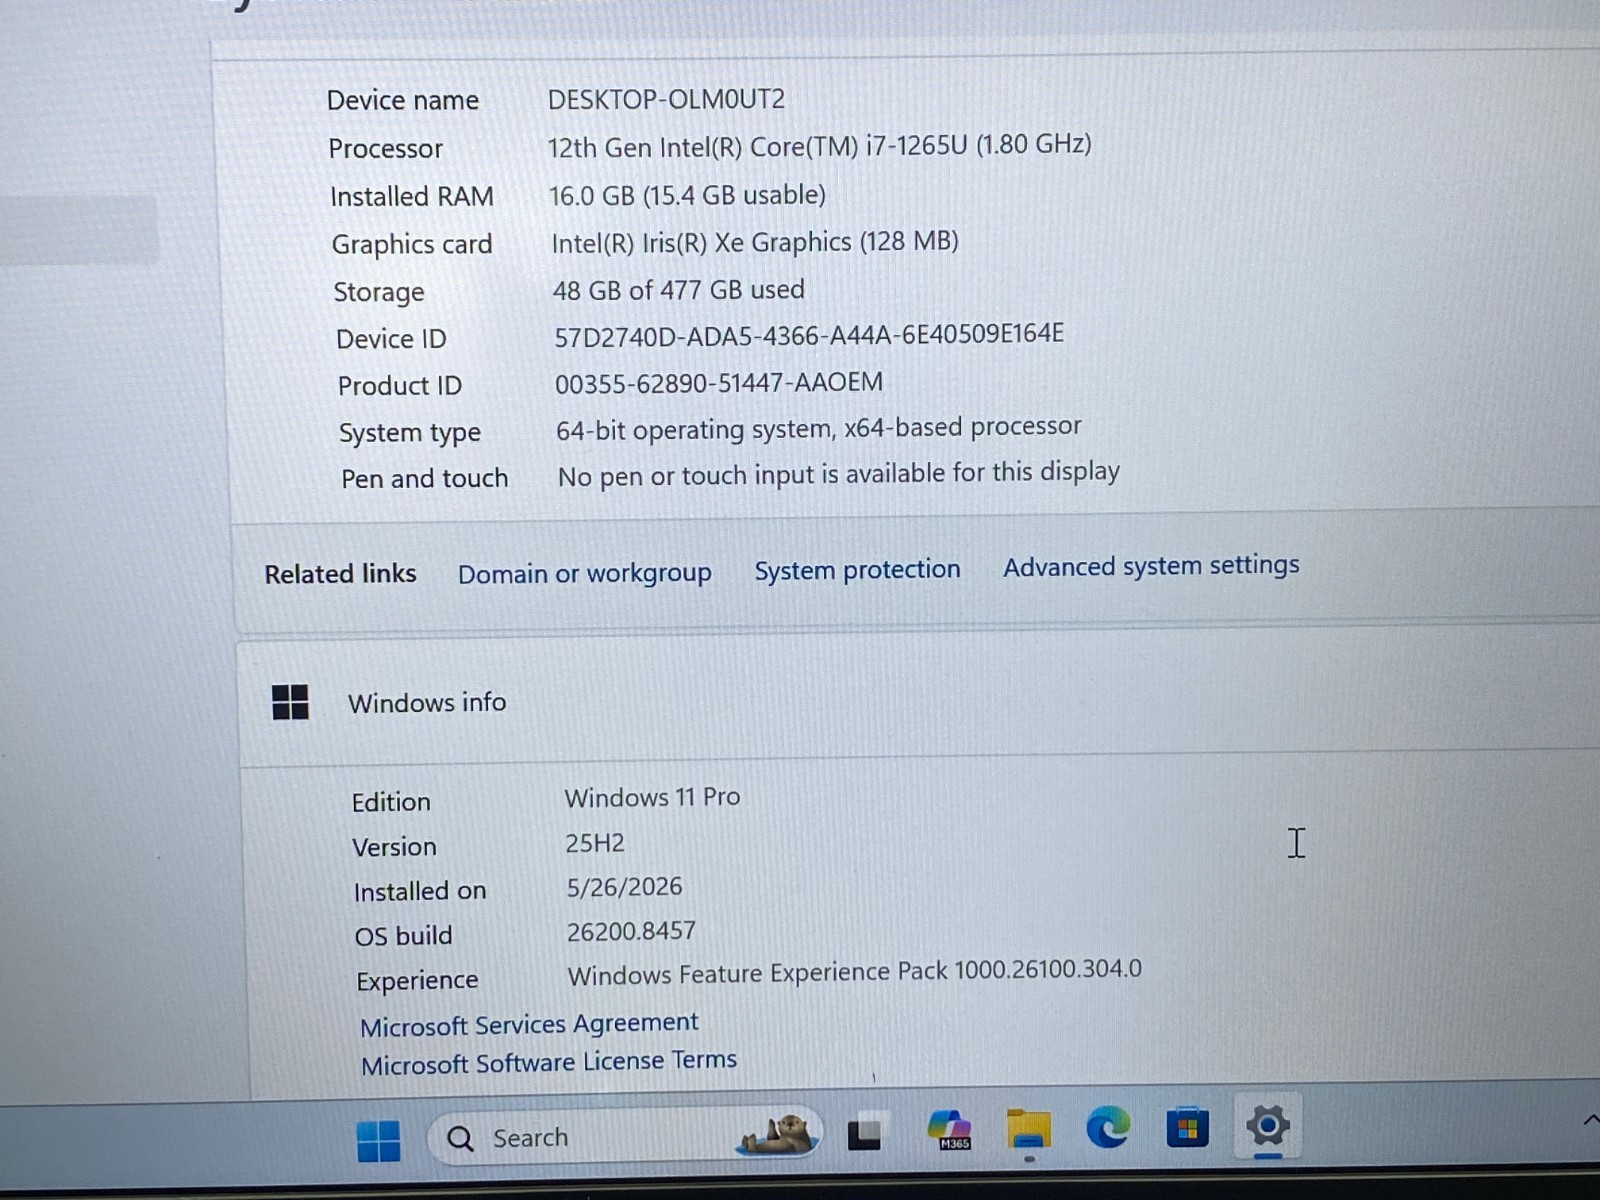The width and height of the screenshot is (1600, 1200).
Task: Select the version value 25H2
Action: 595,844
